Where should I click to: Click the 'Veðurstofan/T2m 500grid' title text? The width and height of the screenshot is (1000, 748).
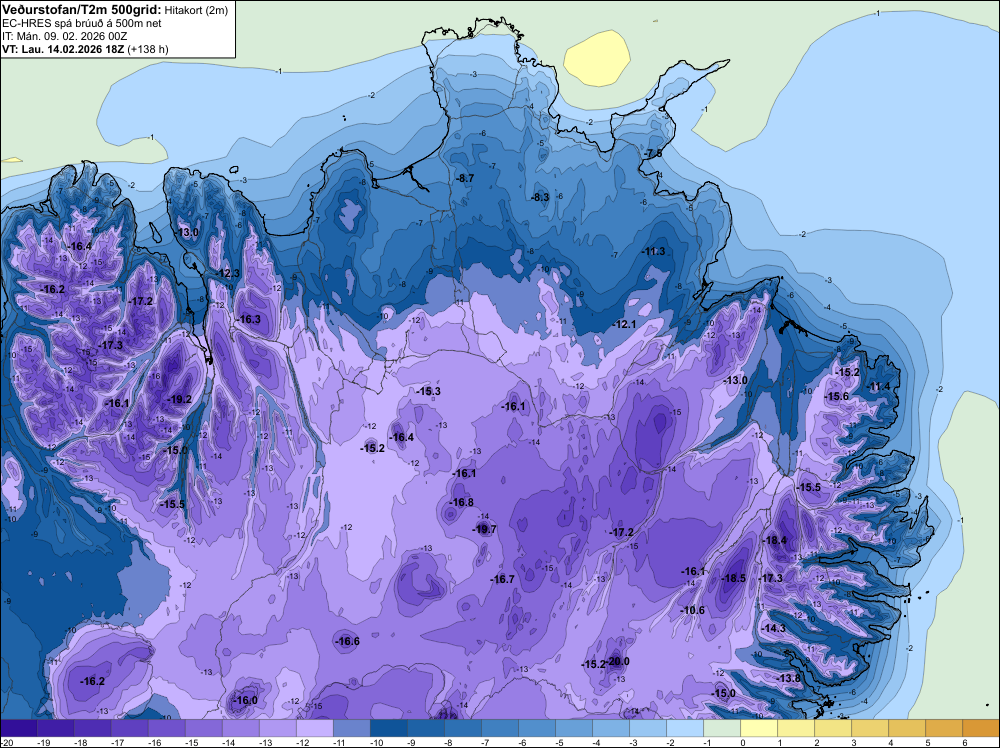coord(82,9)
